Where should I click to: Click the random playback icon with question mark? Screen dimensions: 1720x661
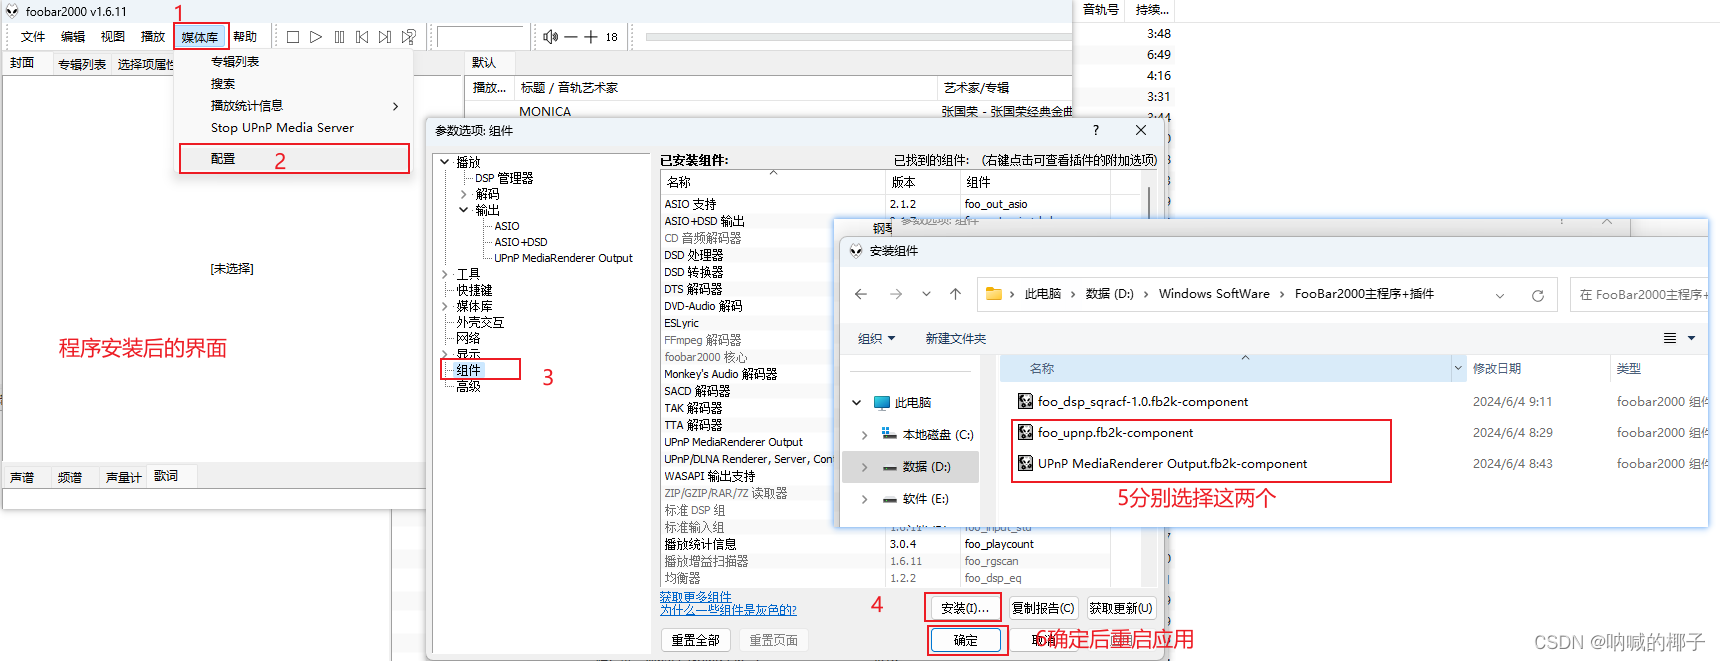409,37
